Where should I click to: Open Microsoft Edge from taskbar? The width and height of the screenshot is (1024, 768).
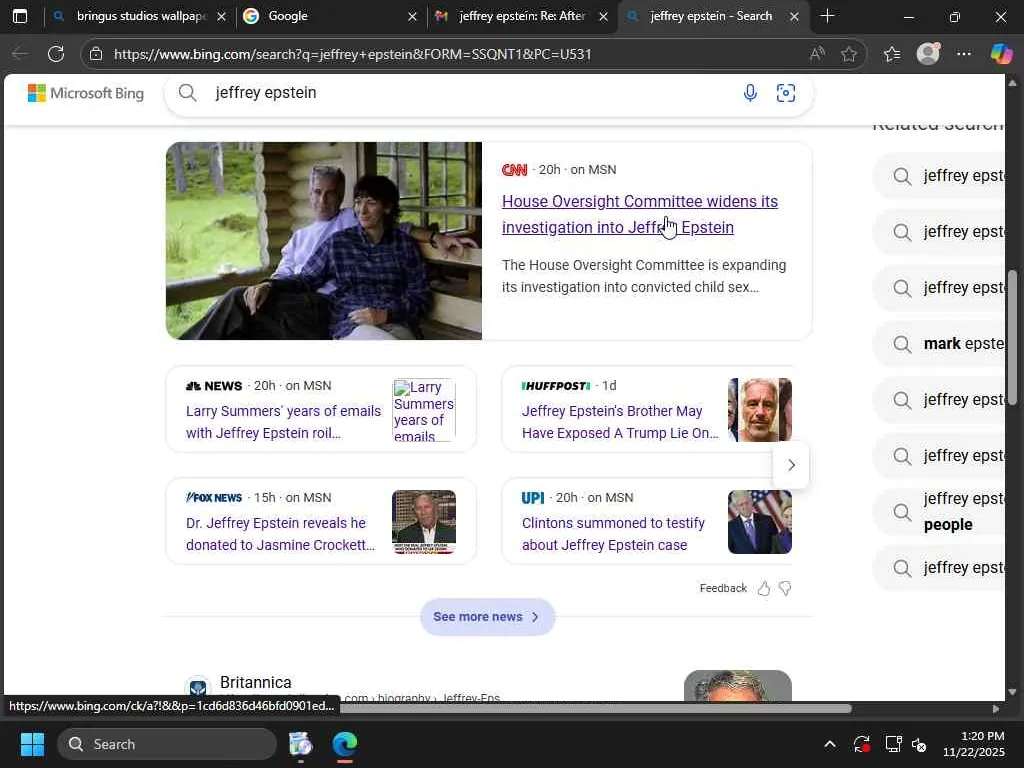(x=345, y=744)
